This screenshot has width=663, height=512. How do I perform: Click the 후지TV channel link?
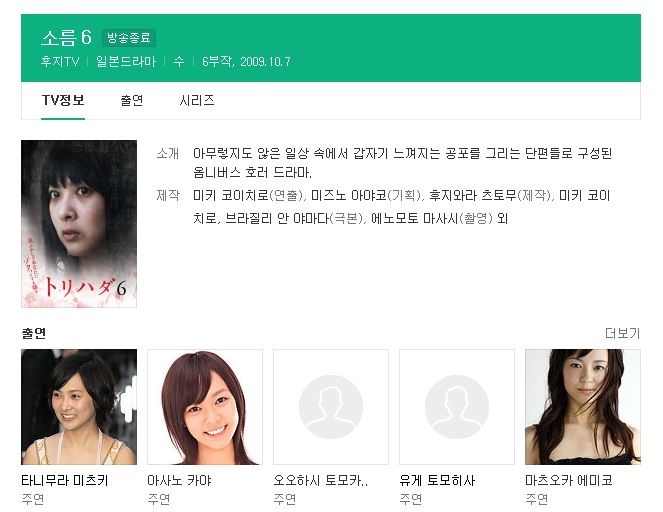(x=60, y=62)
